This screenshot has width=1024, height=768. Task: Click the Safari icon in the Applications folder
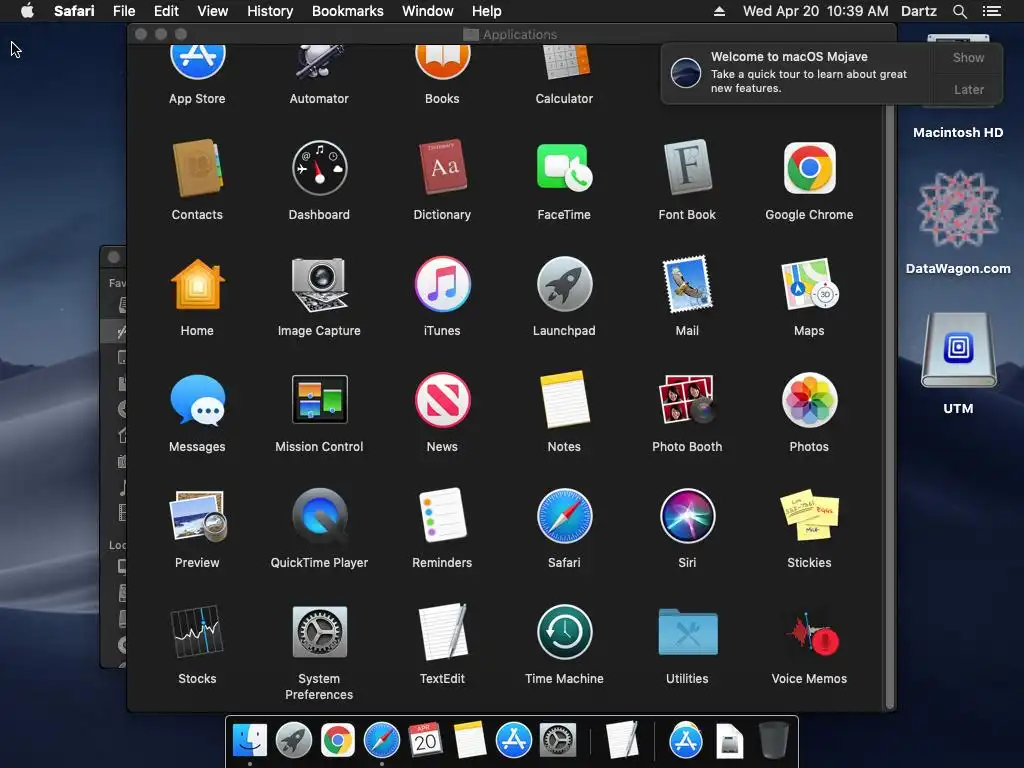(564, 517)
